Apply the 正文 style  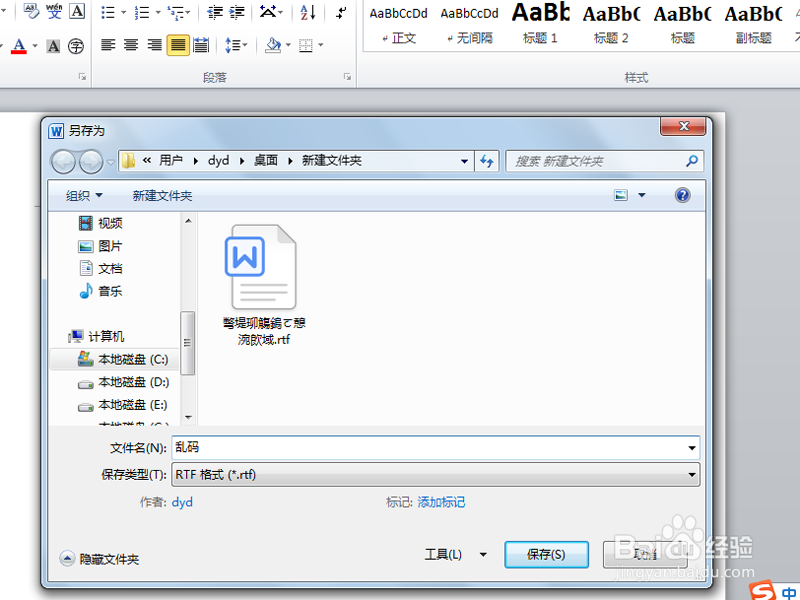pos(398,24)
